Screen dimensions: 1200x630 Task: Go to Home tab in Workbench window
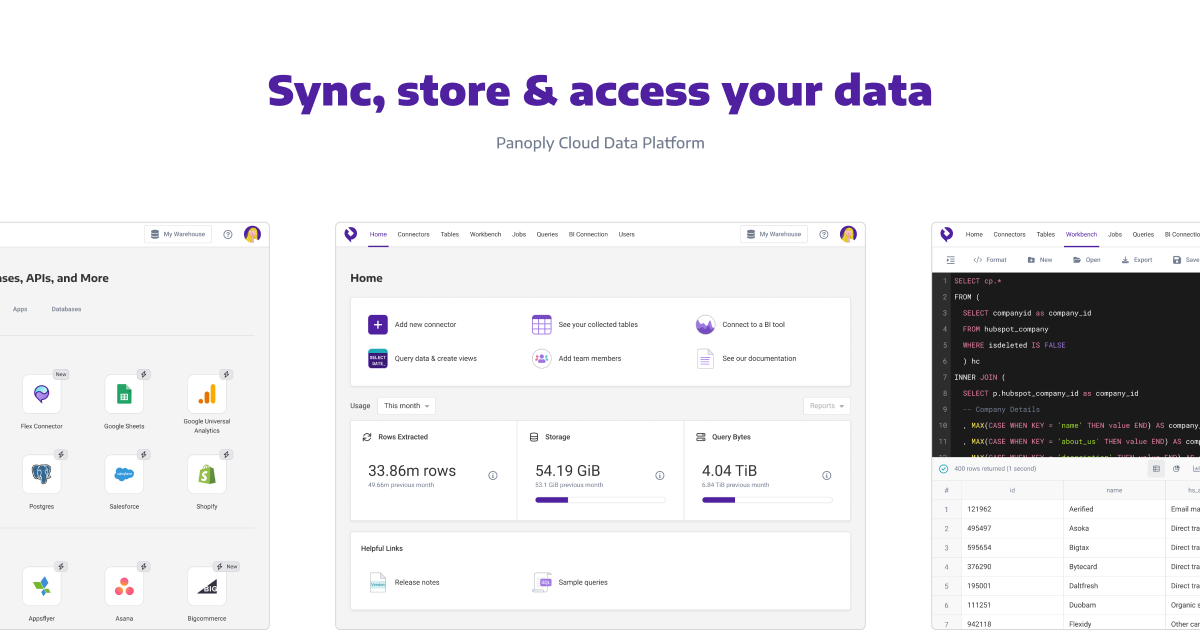tap(974, 234)
